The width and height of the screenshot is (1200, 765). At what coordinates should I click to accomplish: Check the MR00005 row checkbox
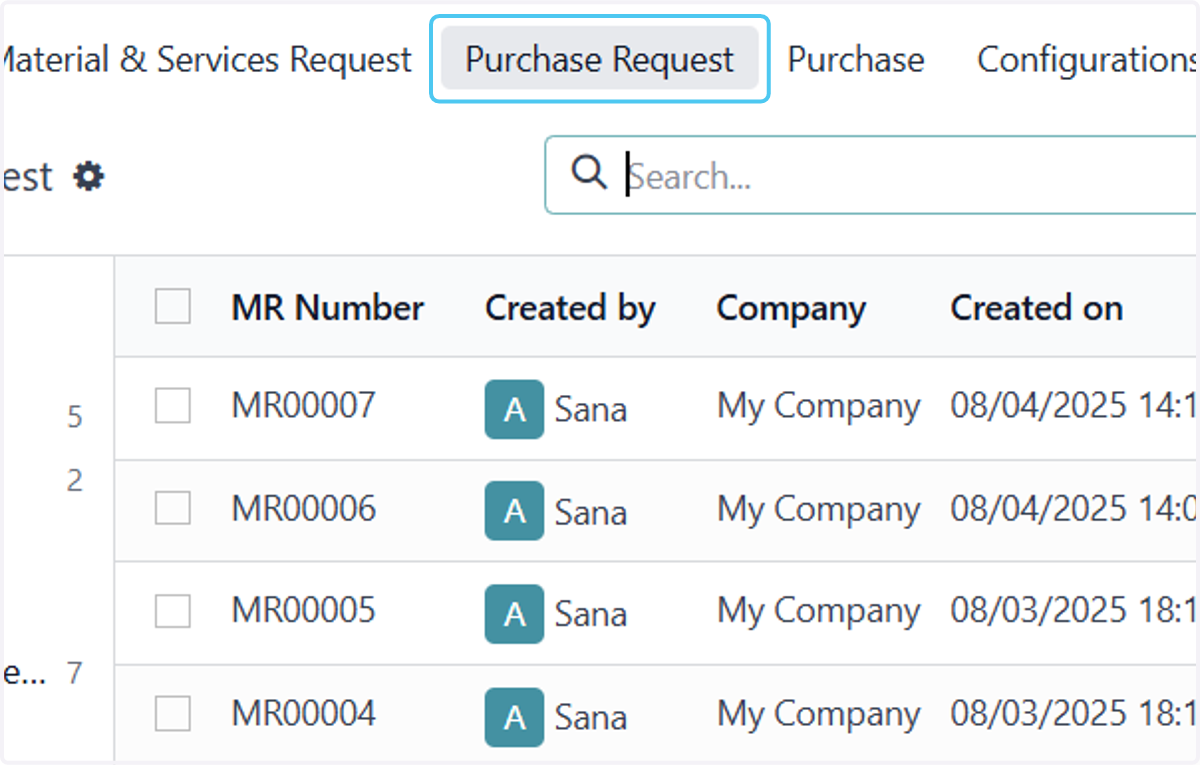173,610
